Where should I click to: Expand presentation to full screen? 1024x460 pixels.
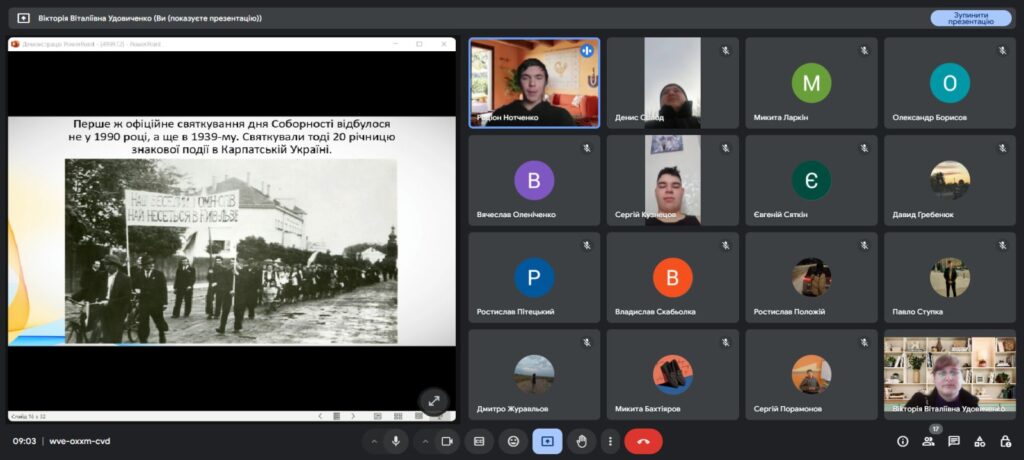(x=433, y=400)
